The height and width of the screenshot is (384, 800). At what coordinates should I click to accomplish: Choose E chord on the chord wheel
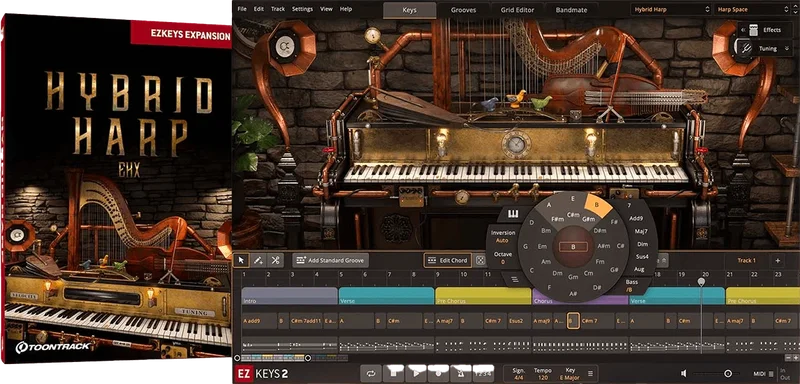pos(573,198)
